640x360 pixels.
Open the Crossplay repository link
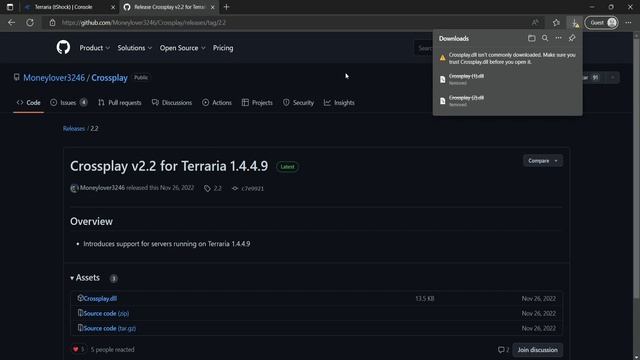(x=109, y=78)
